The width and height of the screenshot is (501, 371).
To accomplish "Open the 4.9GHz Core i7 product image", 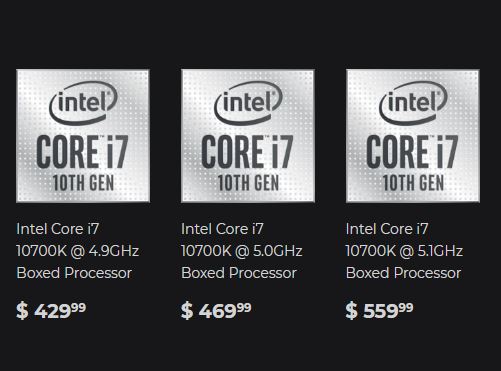I will click(x=83, y=136).
